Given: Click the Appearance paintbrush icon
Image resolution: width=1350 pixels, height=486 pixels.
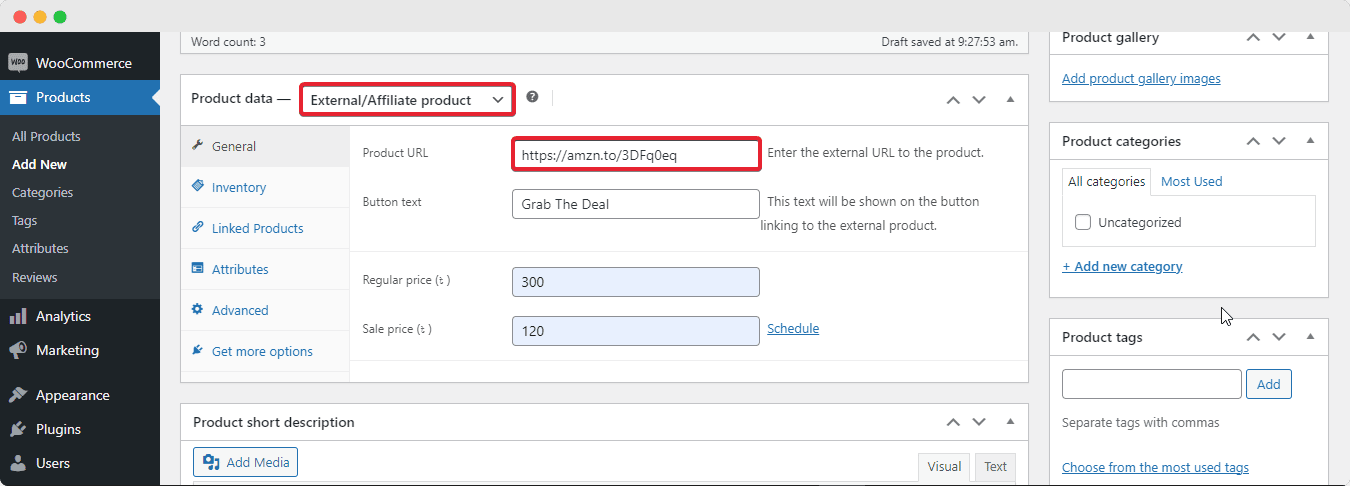Looking at the screenshot, I should tap(18, 395).
